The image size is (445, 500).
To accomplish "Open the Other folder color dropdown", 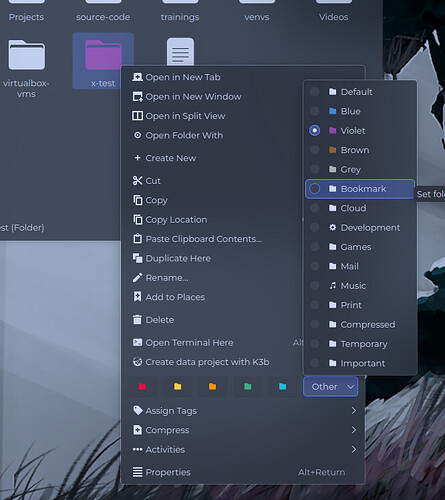I will point(331,387).
